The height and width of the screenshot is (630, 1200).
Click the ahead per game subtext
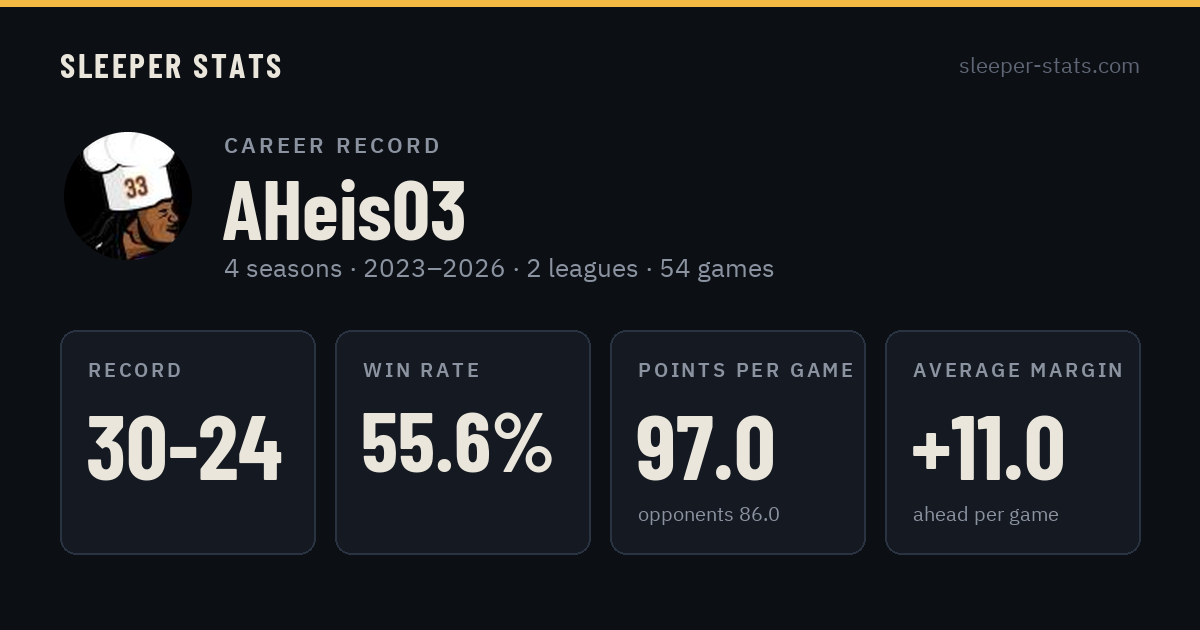coord(986,515)
